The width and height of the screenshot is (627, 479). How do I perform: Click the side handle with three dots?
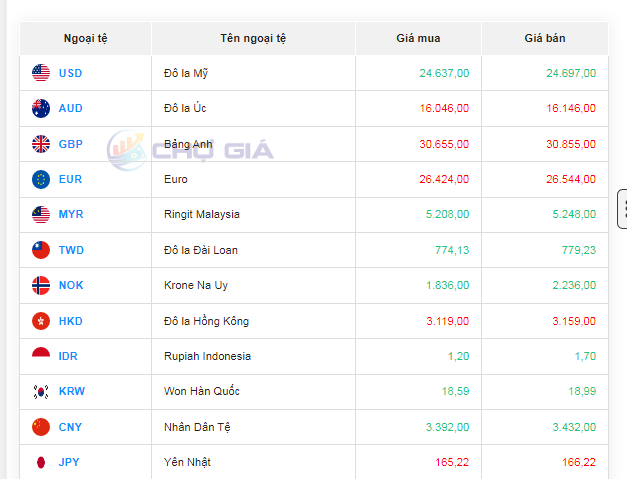click(623, 208)
